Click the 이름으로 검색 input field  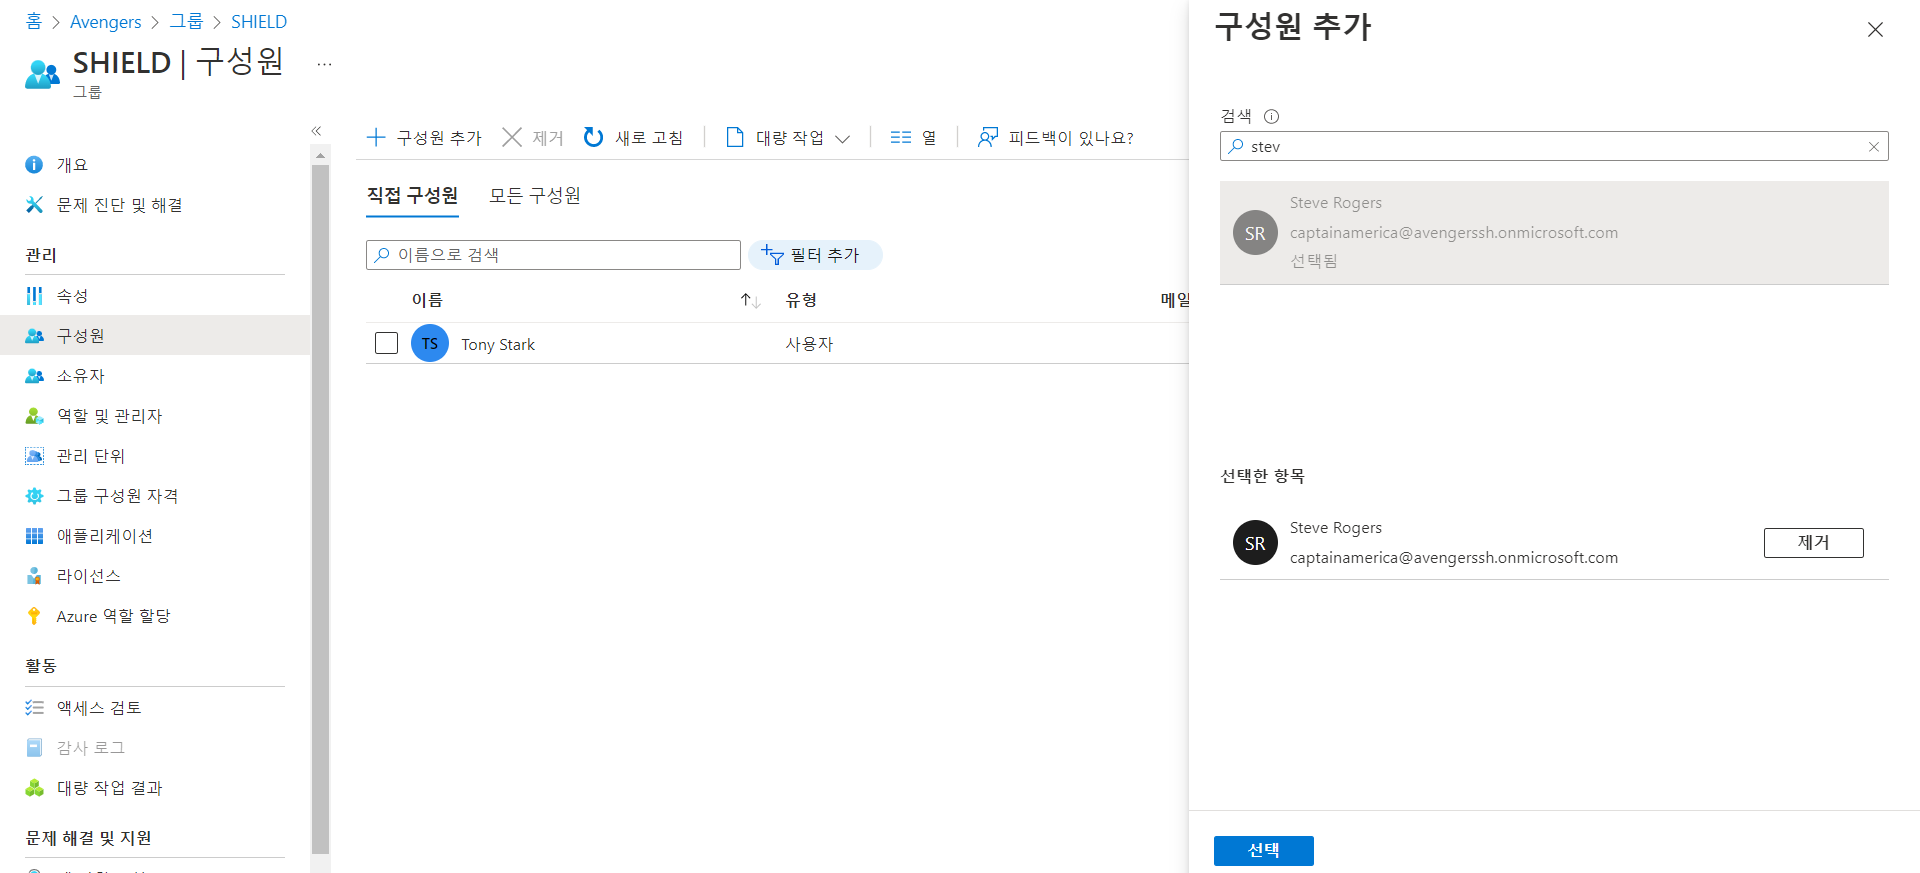[x=553, y=255]
